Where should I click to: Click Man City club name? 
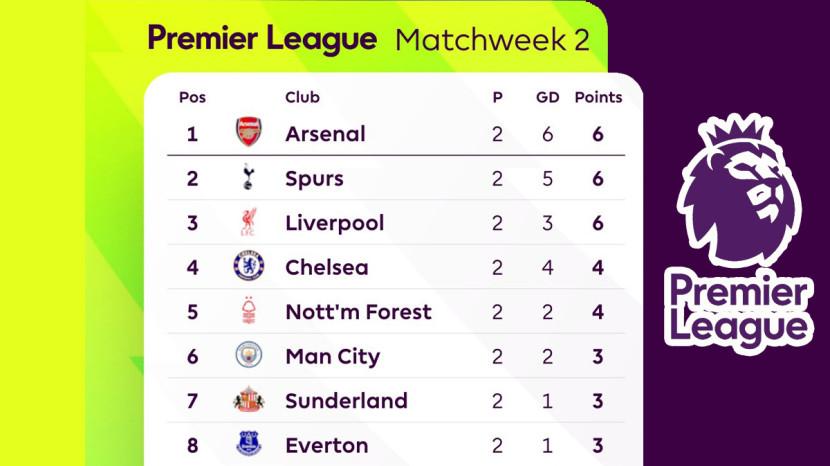pos(332,357)
